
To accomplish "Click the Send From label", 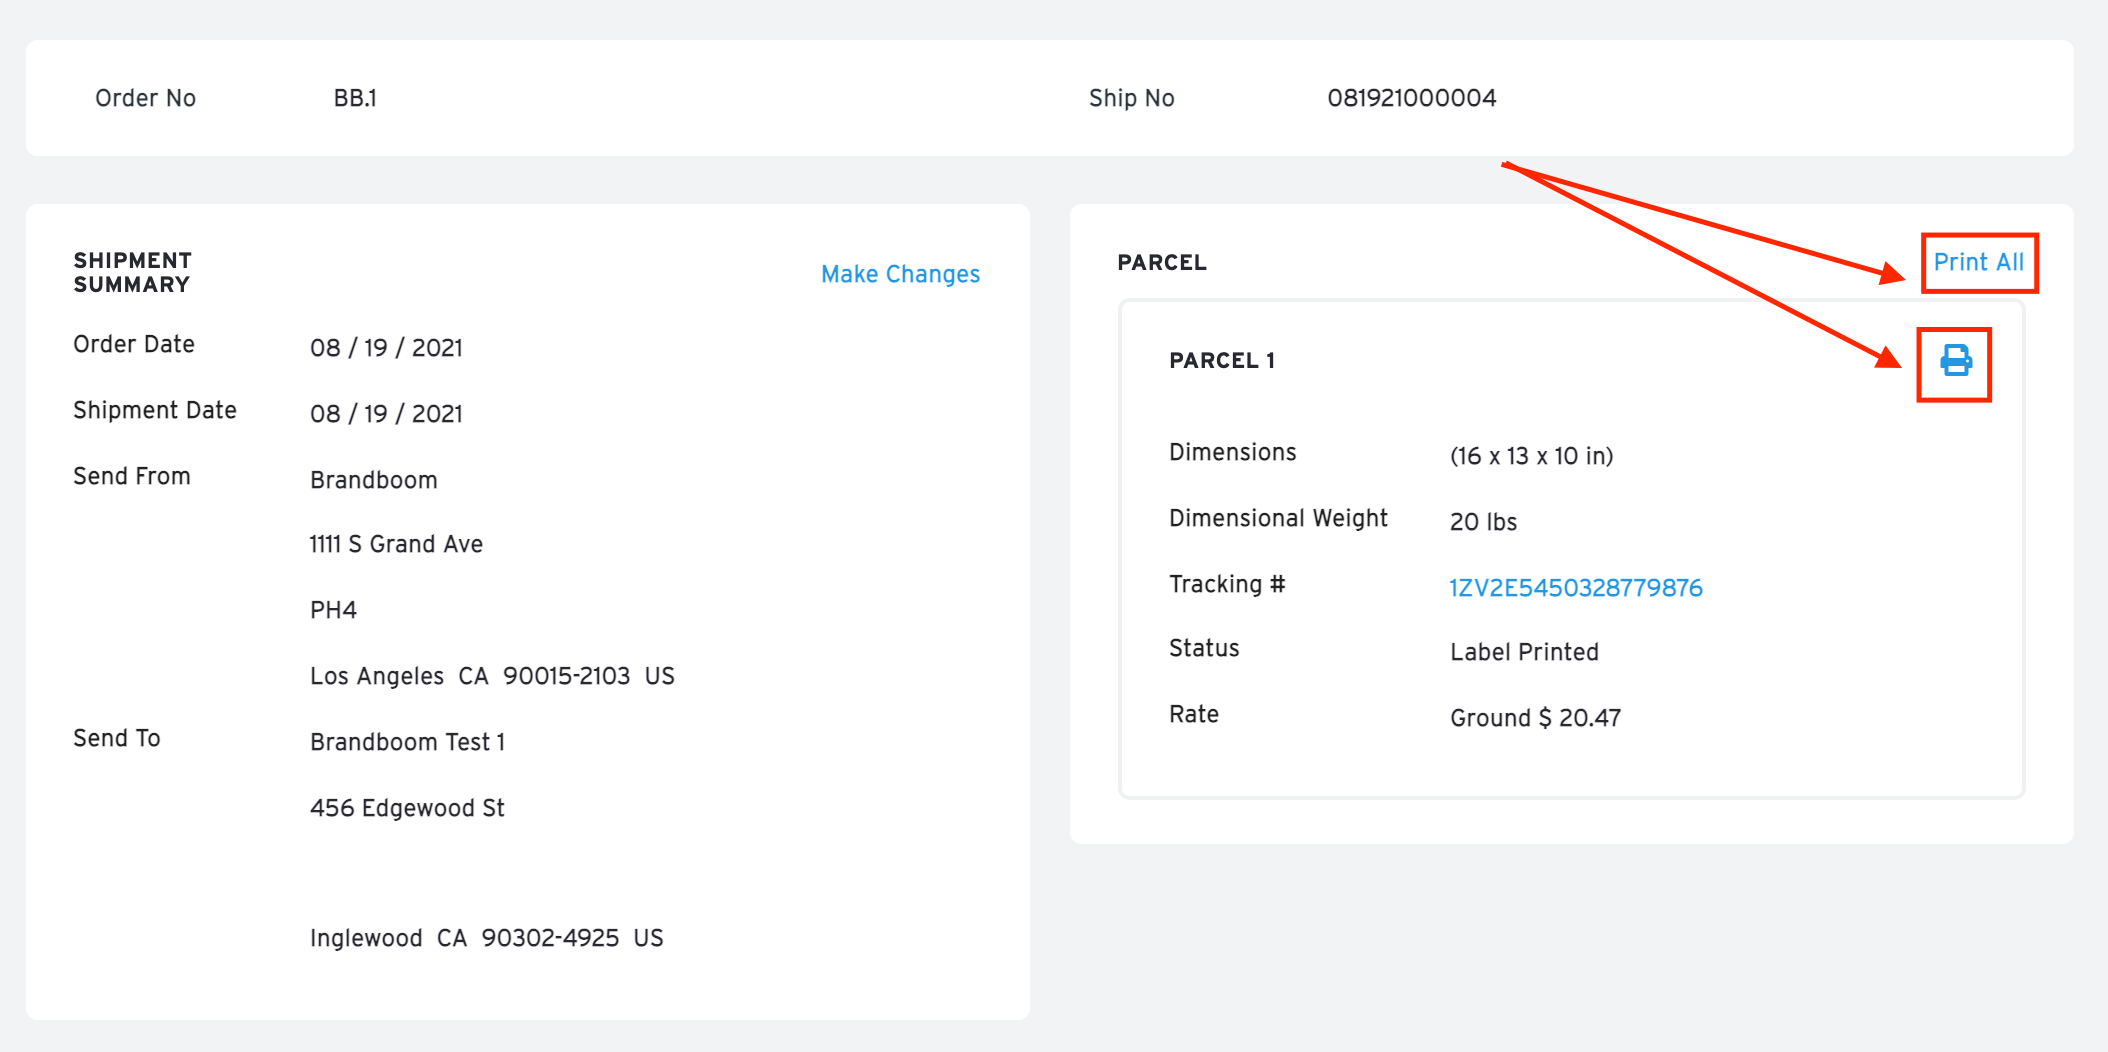I will point(132,476).
